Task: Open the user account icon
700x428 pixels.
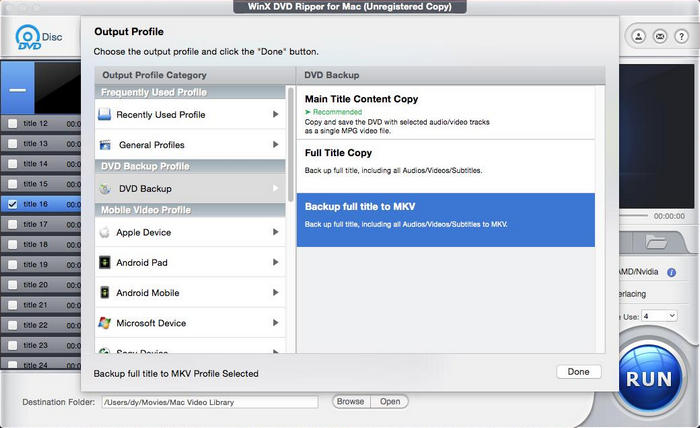Action: pyautogui.click(x=639, y=36)
